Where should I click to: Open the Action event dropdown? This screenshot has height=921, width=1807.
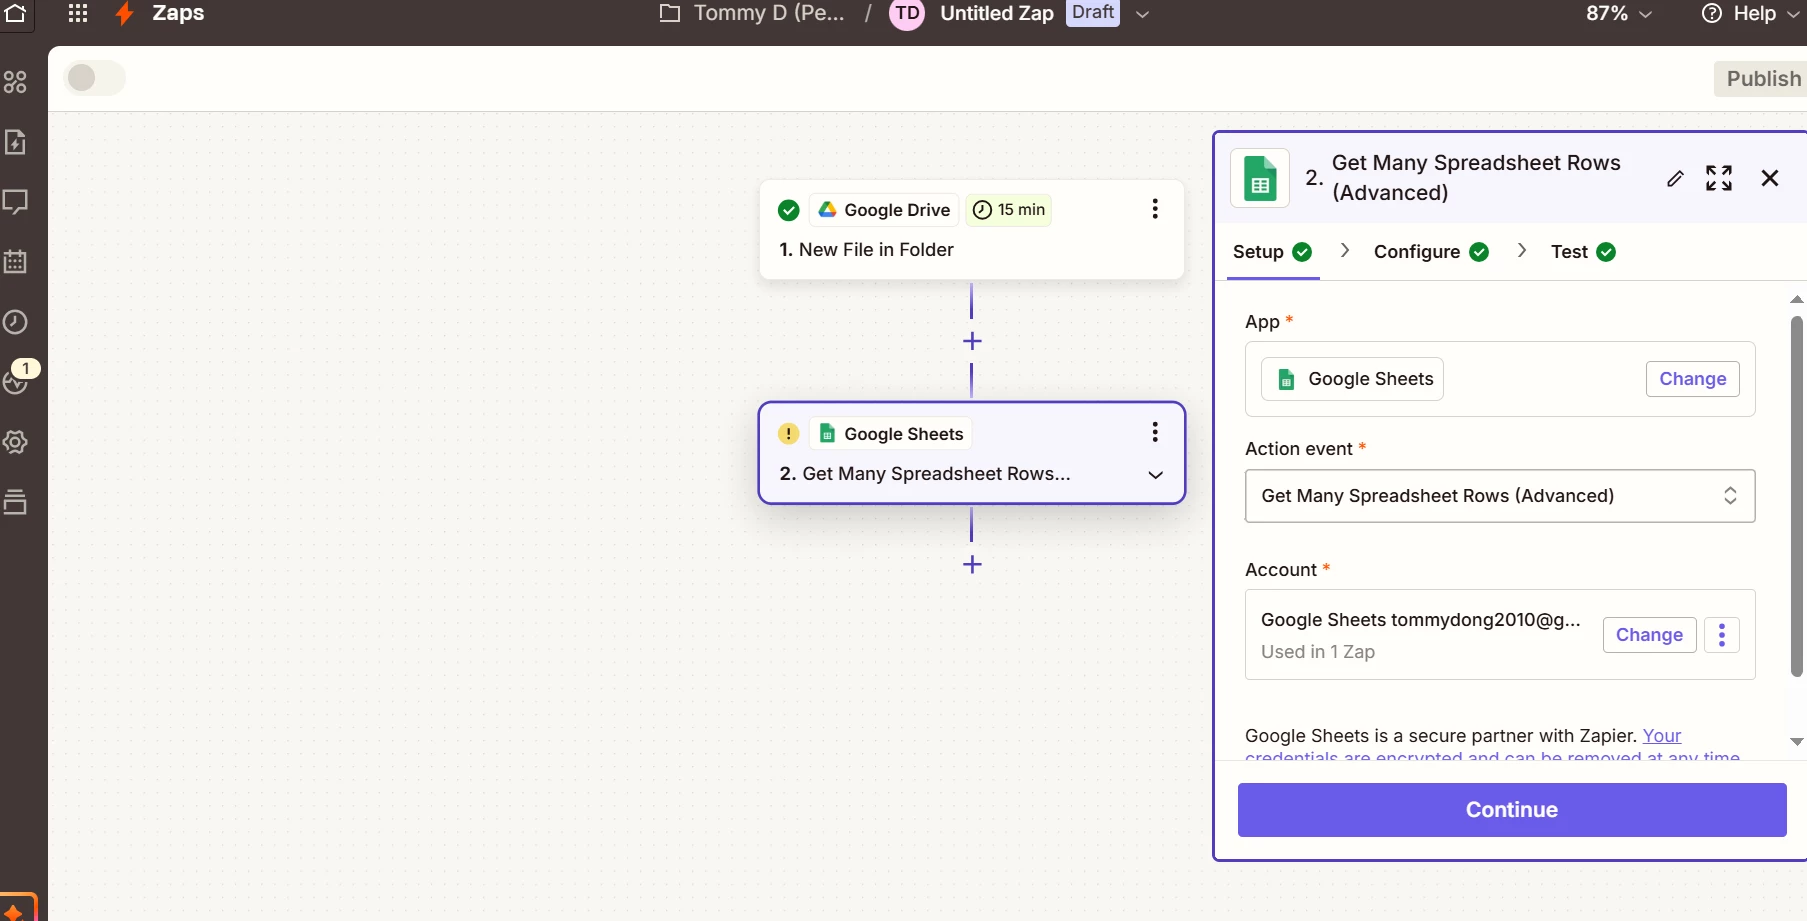(x=1500, y=496)
